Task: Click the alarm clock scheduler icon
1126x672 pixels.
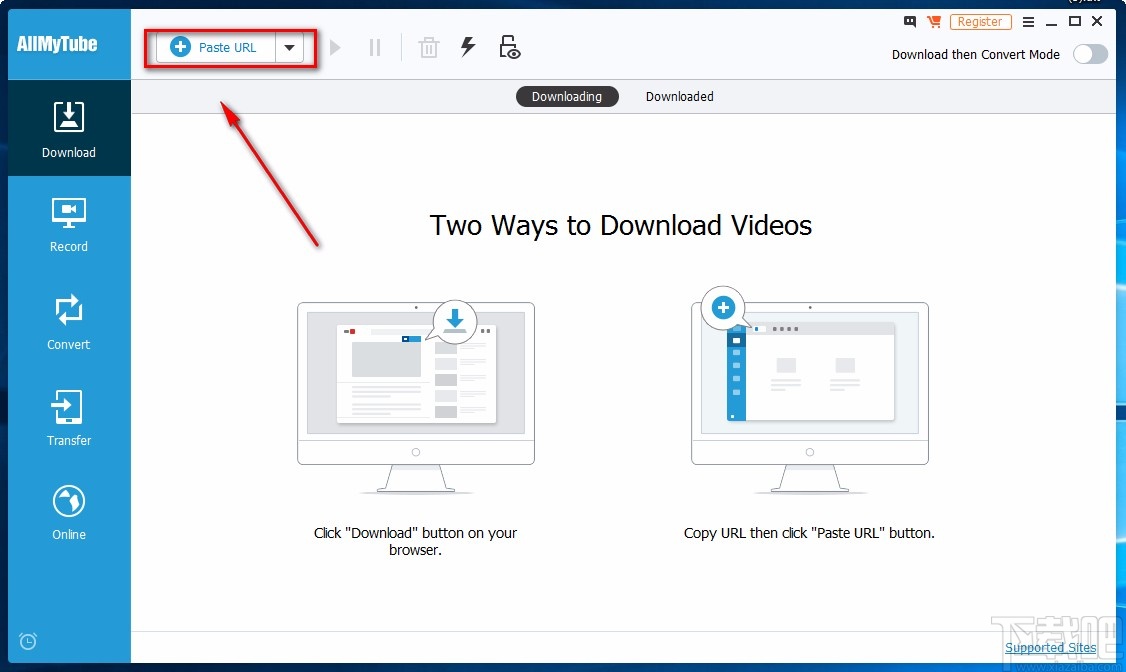Action: tap(28, 641)
